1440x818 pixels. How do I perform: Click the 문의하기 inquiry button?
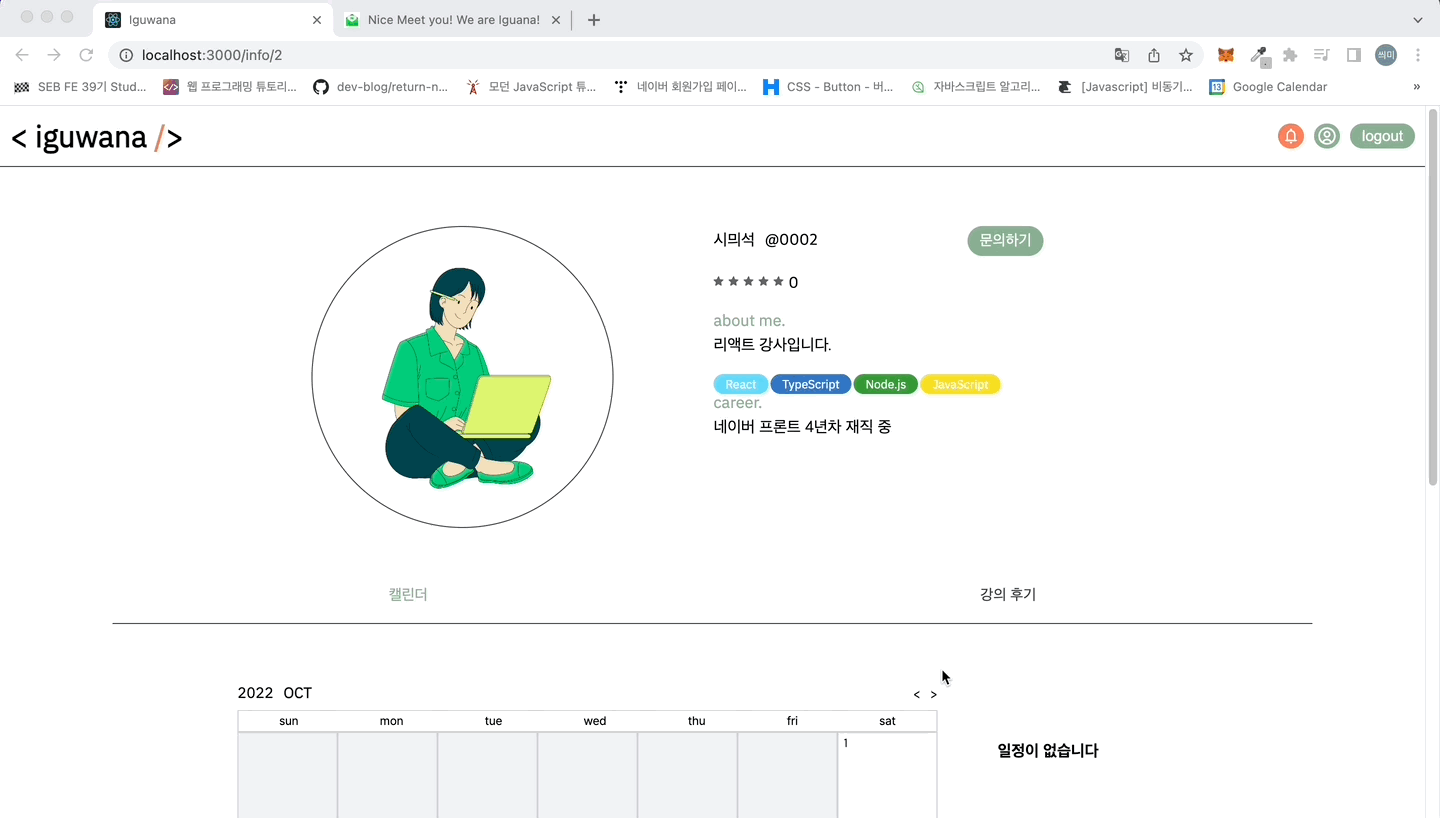click(x=1005, y=241)
